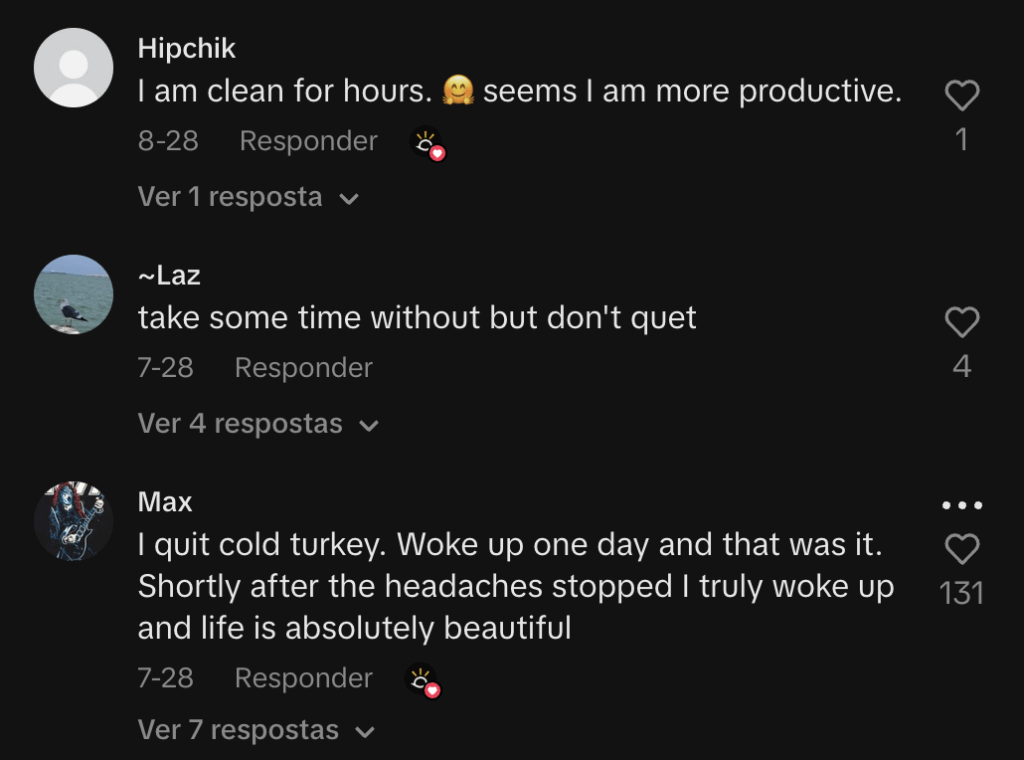Reply to Hipchik's comment via Responder
The height and width of the screenshot is (760, 1024).
(x=308, y=141)
